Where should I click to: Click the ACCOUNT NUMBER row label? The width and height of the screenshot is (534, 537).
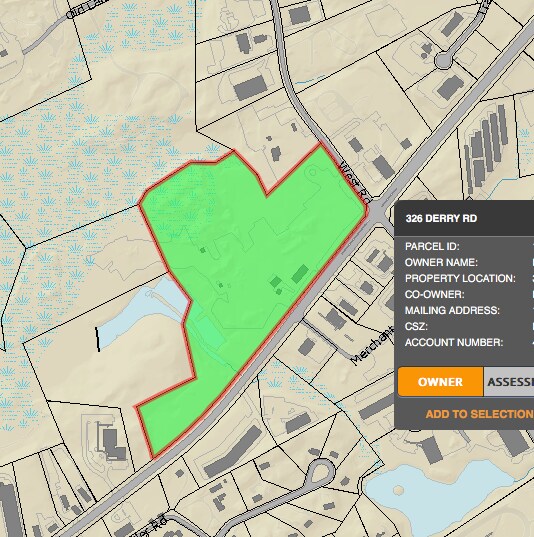[454, 342]
